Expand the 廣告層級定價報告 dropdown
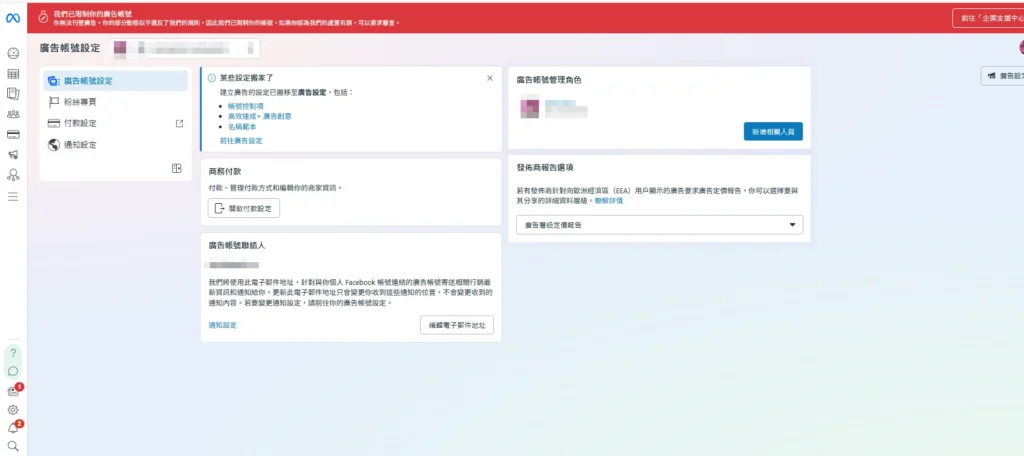 click(x=659, y=225)
